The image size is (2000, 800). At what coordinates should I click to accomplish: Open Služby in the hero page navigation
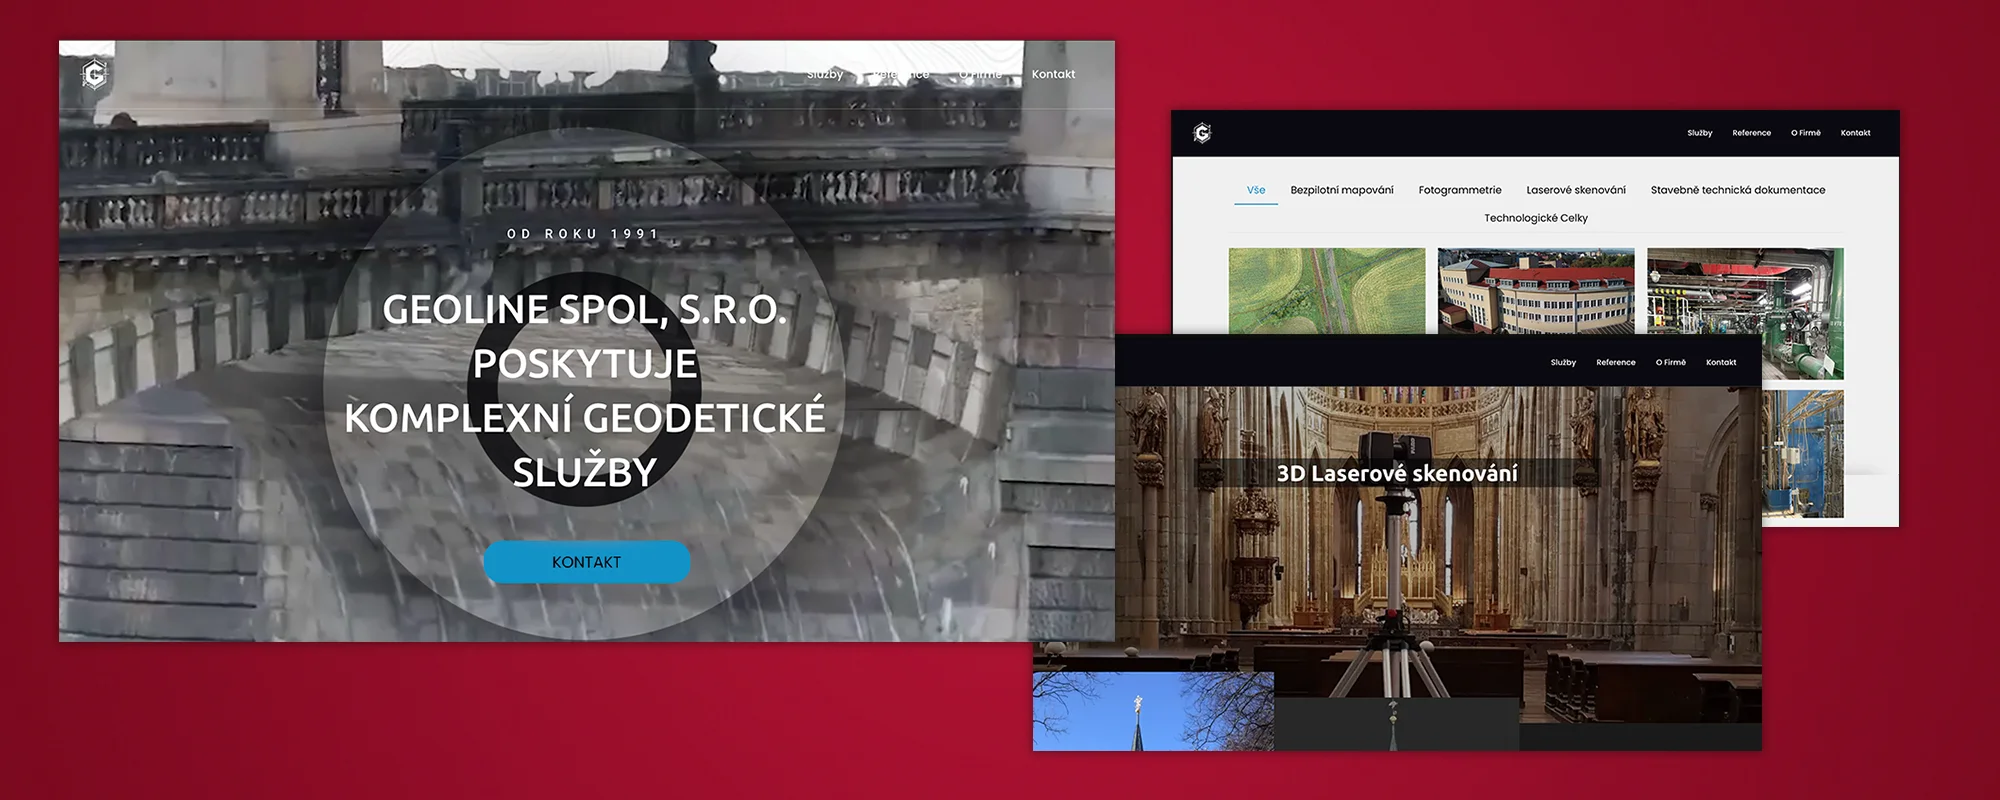(825, 74)
